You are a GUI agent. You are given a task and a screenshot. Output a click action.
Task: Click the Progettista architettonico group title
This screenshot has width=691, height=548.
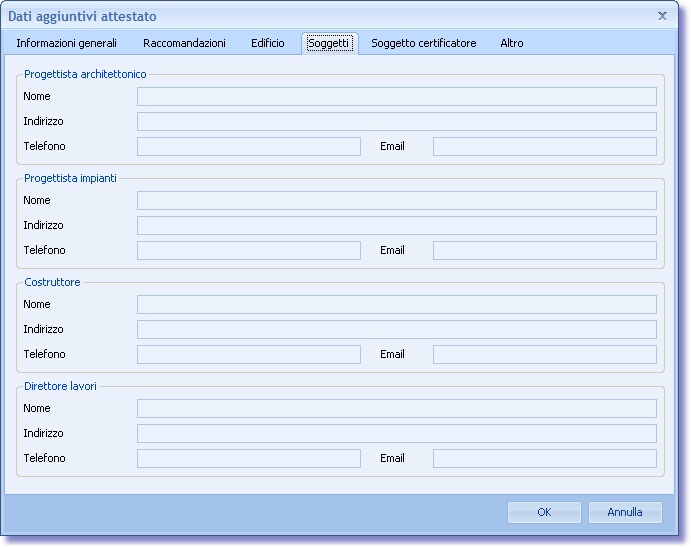85,74
